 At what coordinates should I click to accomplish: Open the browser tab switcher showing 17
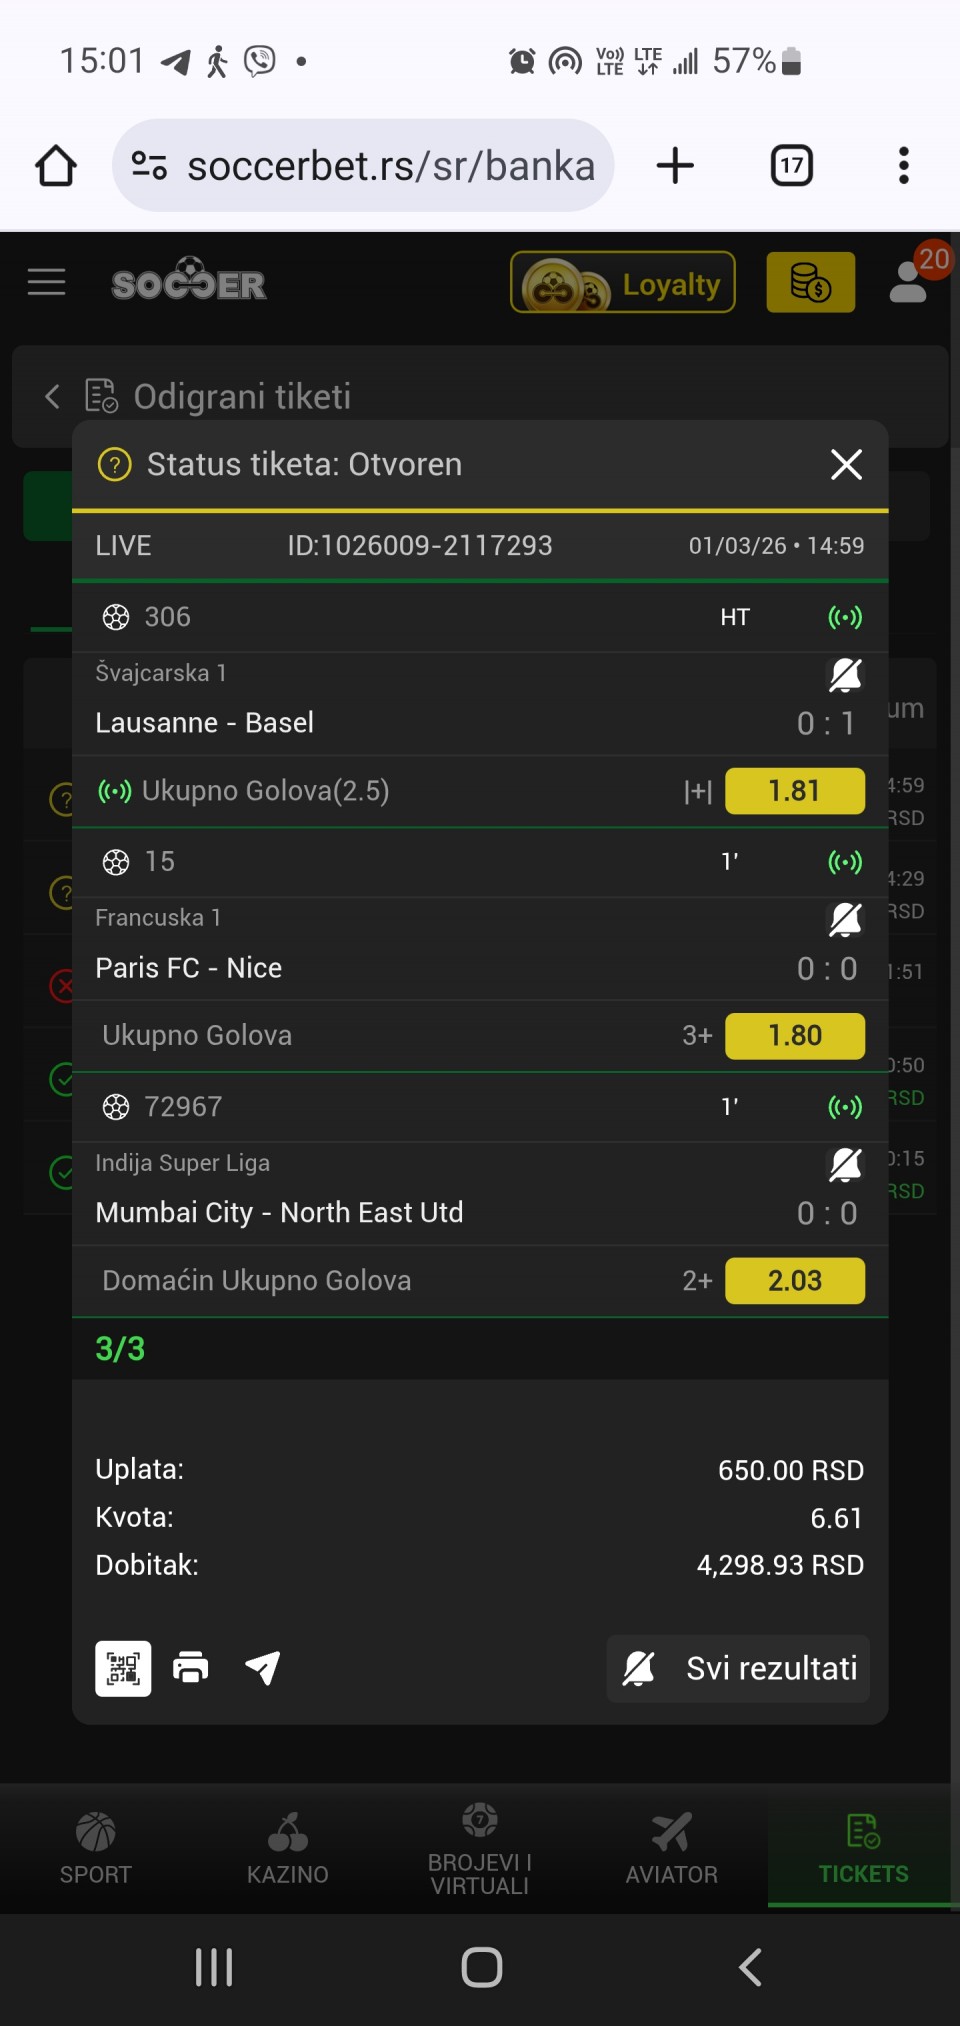point(791,166)
